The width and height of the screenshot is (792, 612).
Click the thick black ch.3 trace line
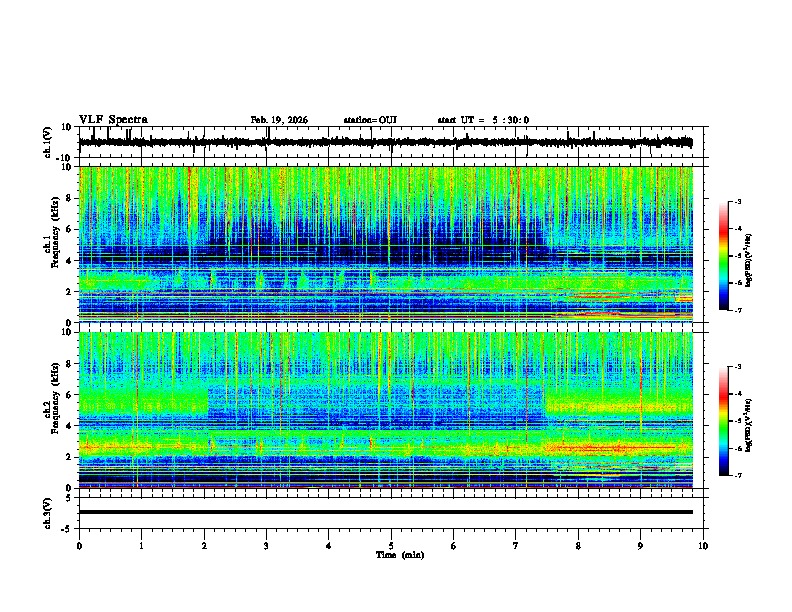tap(386, 512)
